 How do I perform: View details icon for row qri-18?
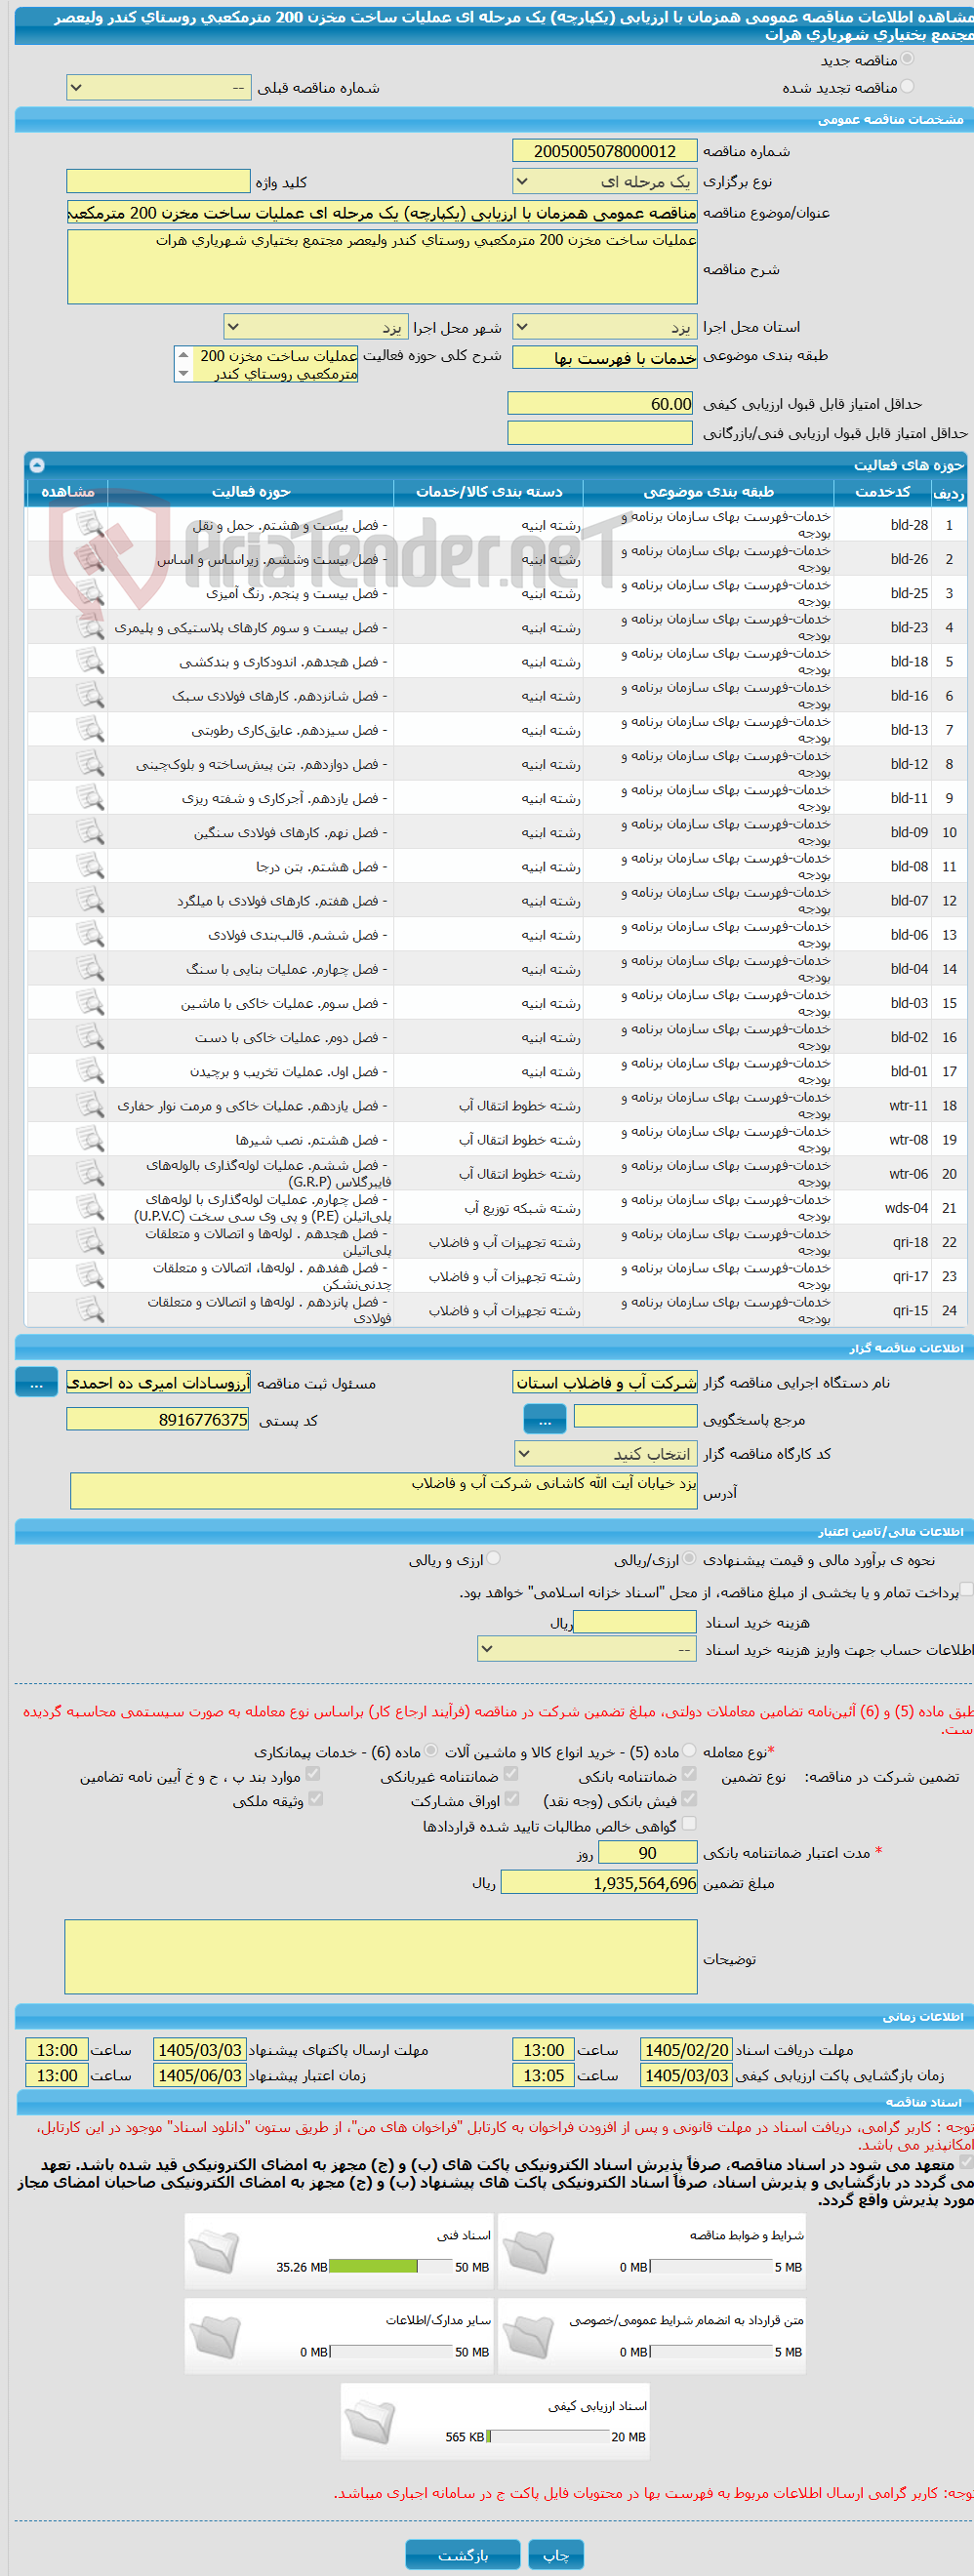point(90,1242)
